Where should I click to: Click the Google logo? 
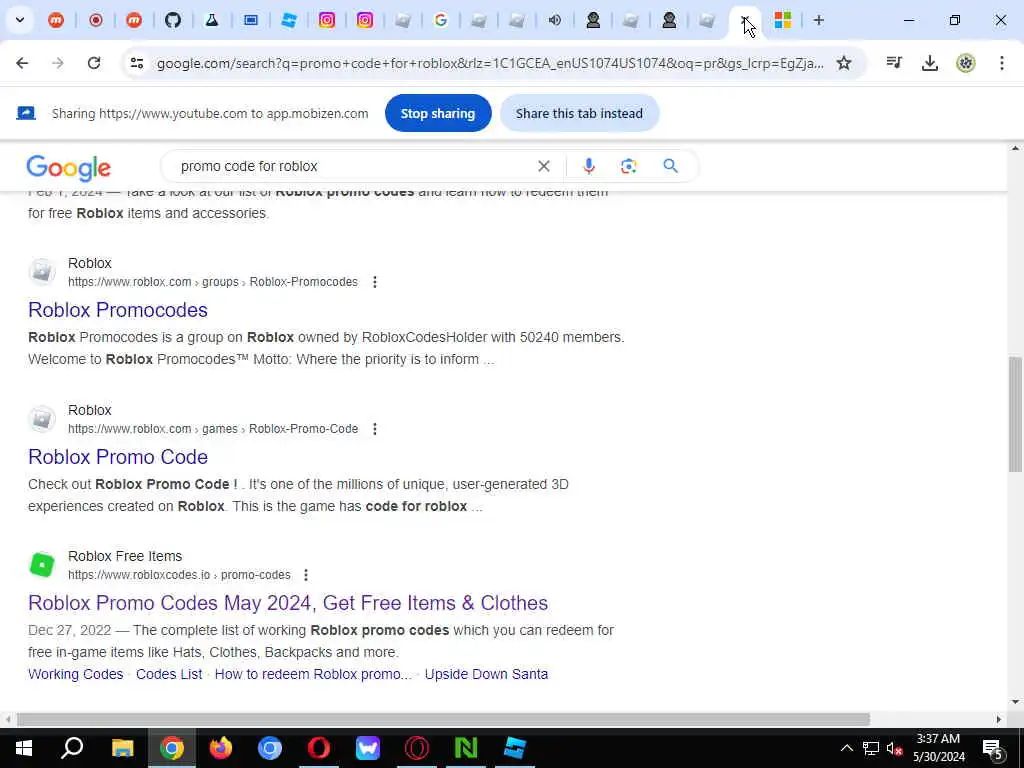point(69,168)
